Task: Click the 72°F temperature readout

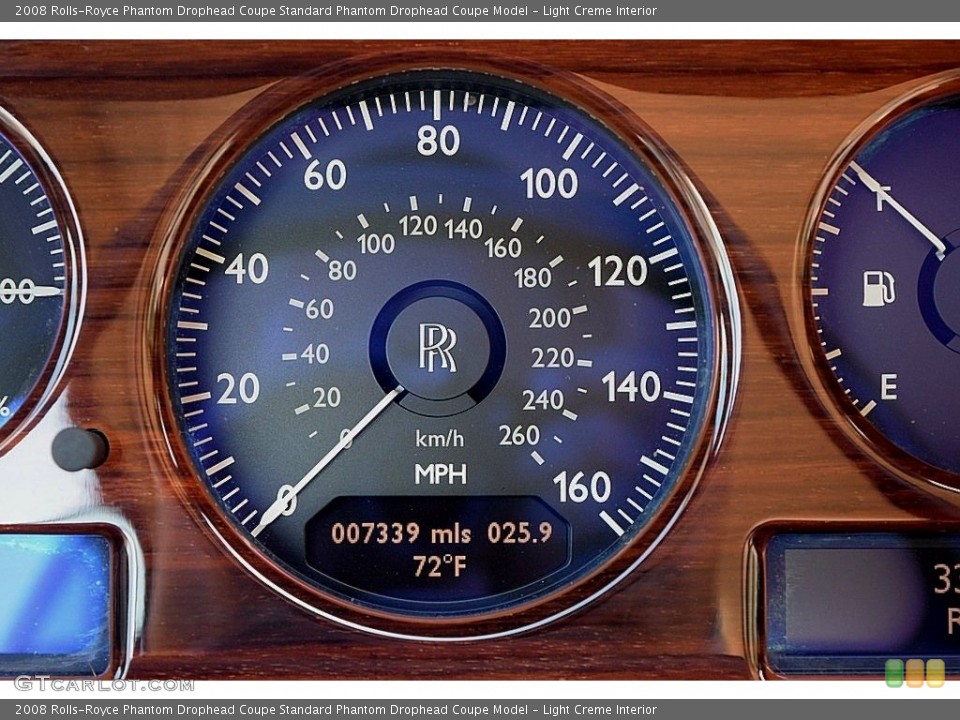Action: click(439, 566)
